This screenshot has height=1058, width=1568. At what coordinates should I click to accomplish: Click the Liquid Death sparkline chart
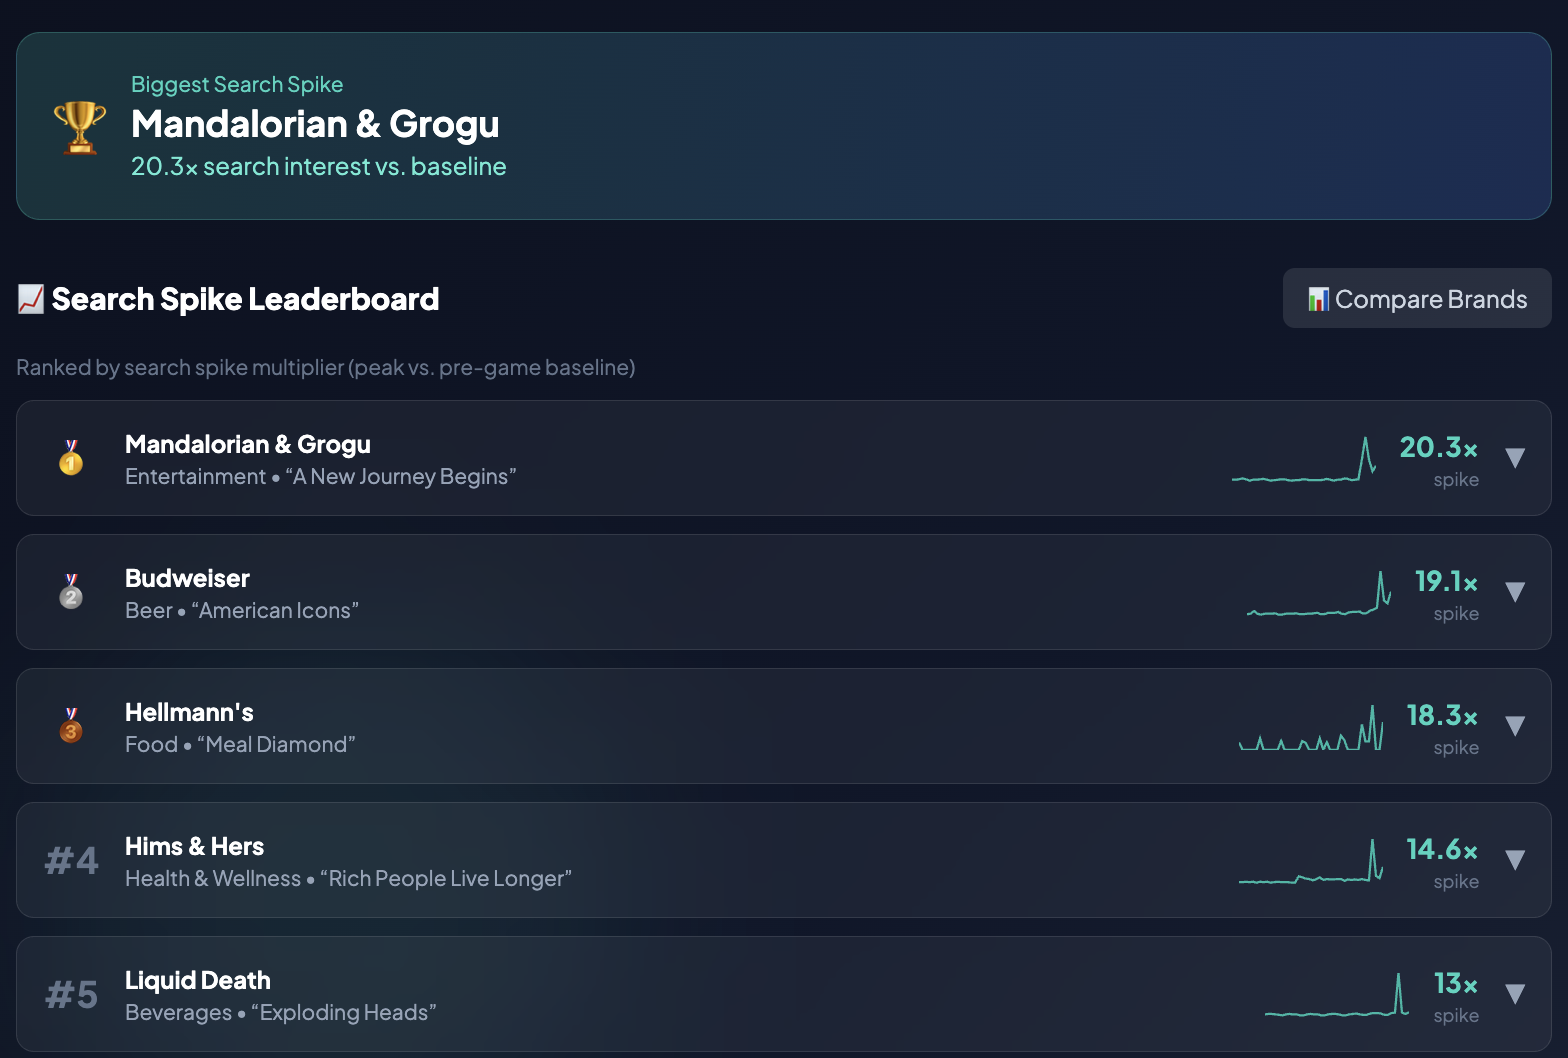pyautogui.click(x=1337, y=995)
